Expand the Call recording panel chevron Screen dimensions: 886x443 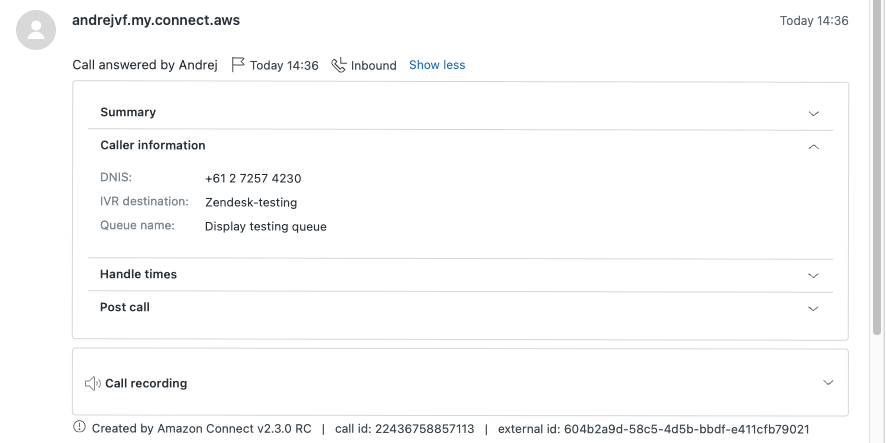(x=827, y=383)
